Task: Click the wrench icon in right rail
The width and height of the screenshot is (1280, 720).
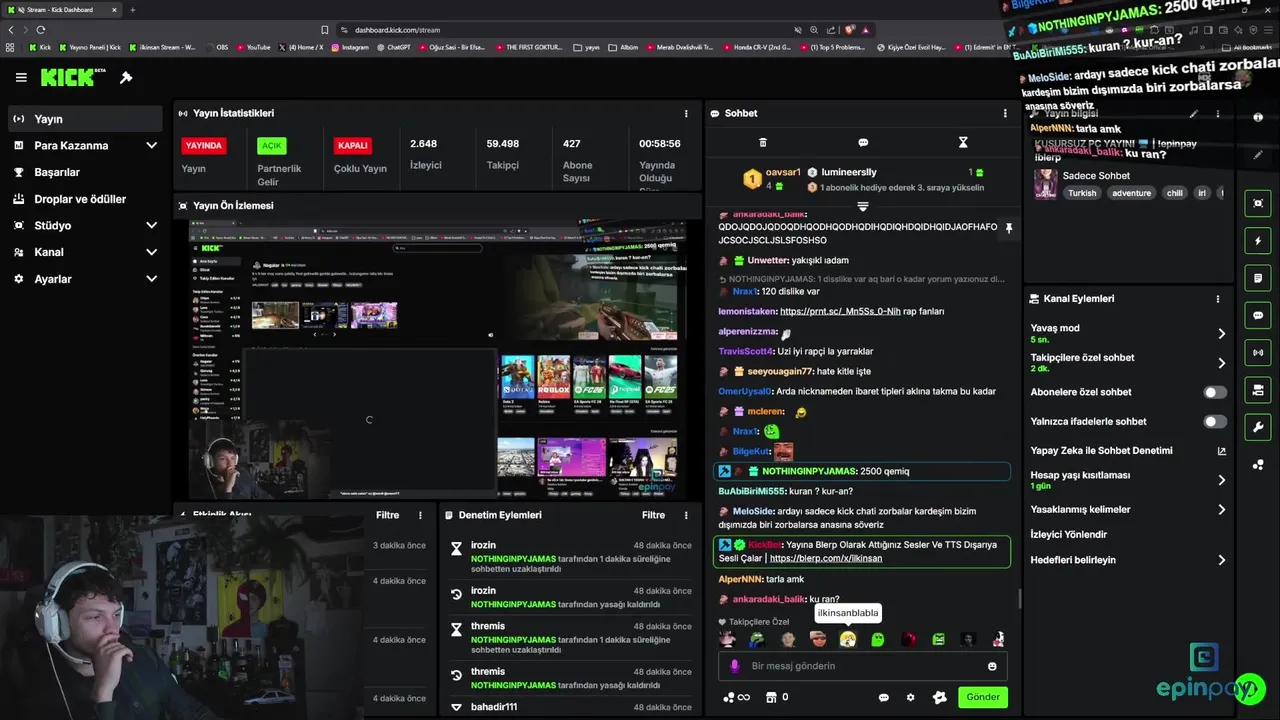Action: click(x=1258, y=427)
